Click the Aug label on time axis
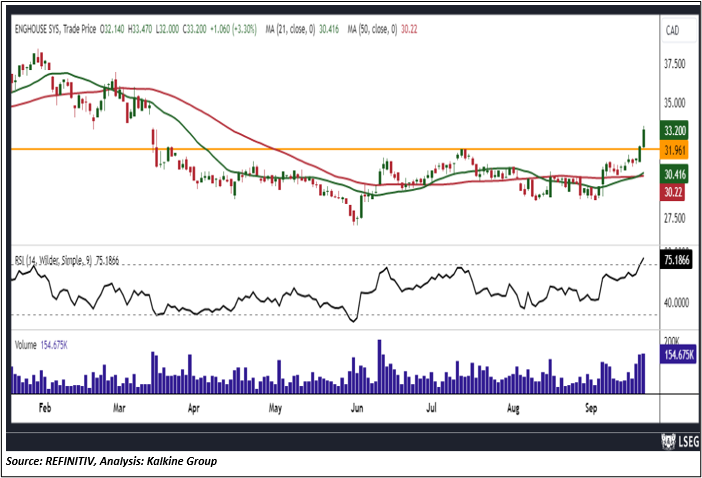702x478 pixels. point(513,409)
